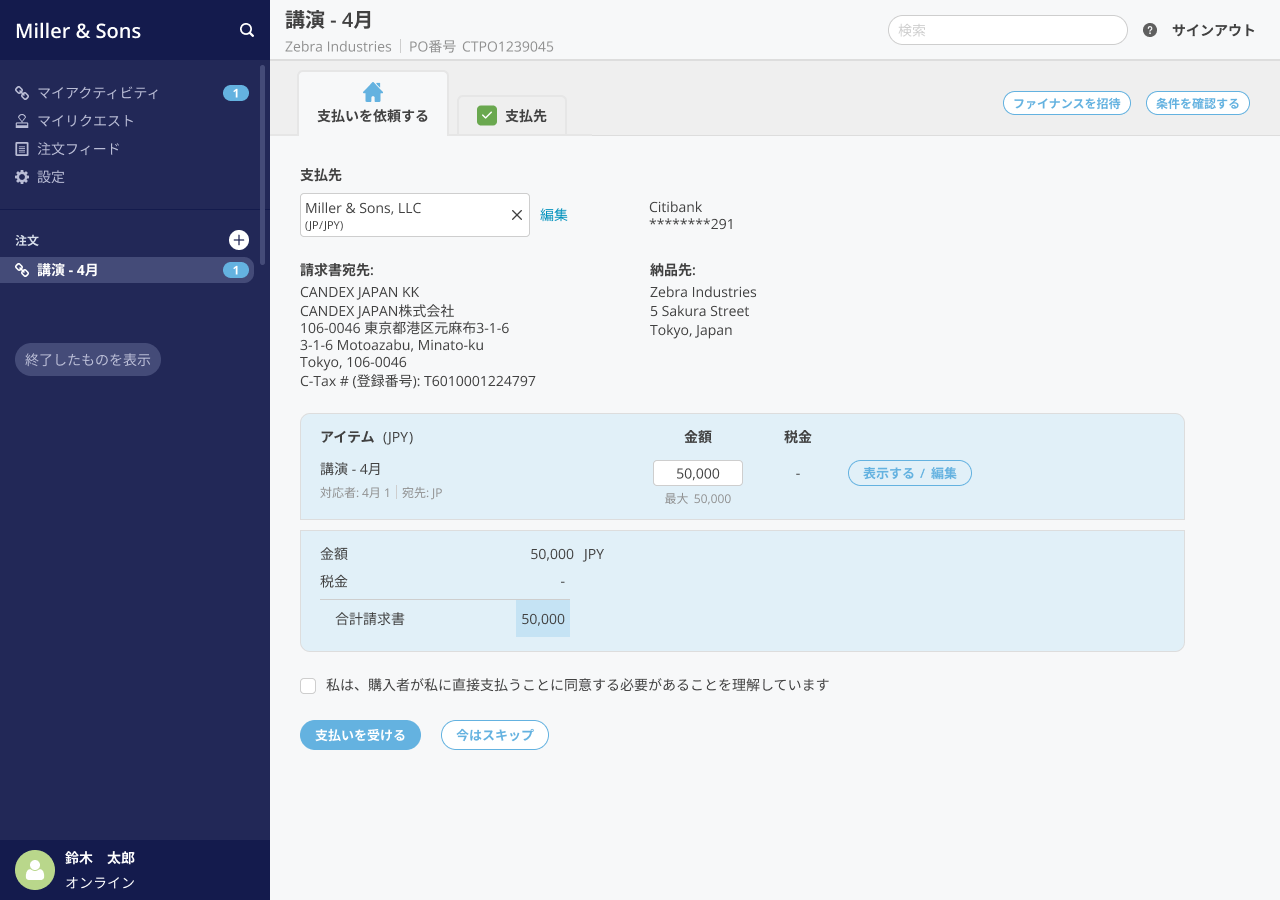The height and width of the screenshot is (900, 1280).
Task: Select the 支払いを依頼する tab
Action: pyautogui.click(x=373, y=104)
